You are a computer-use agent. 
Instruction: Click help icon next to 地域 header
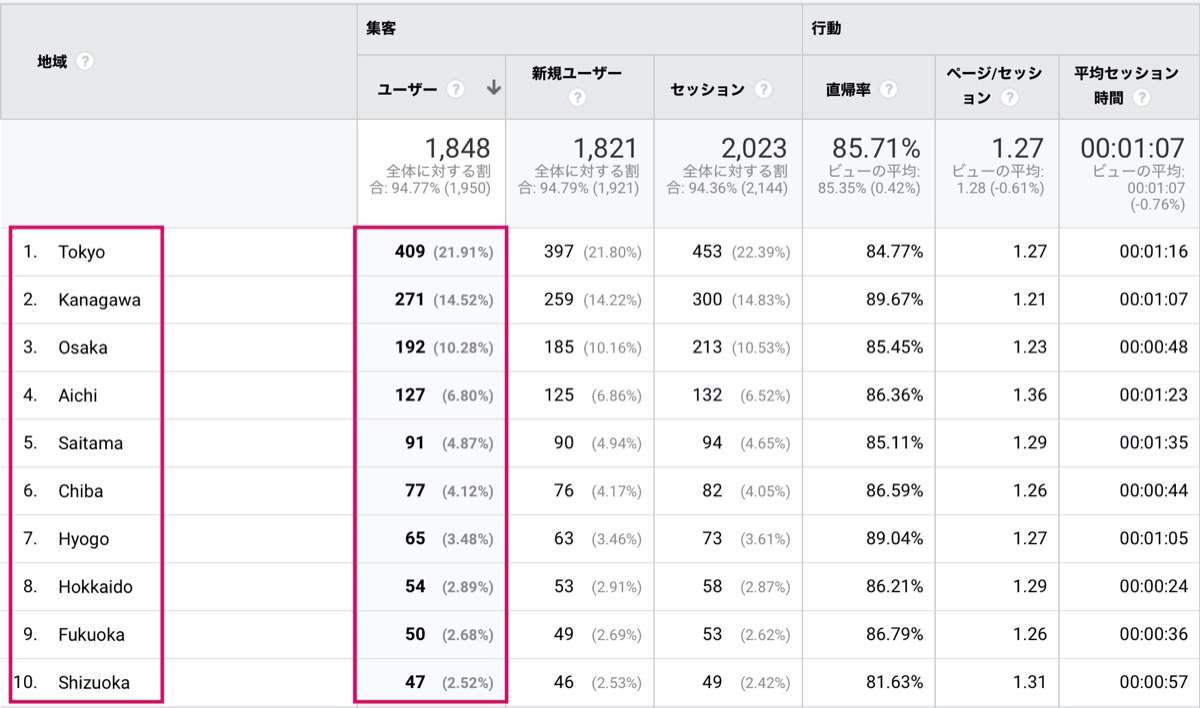85,62
